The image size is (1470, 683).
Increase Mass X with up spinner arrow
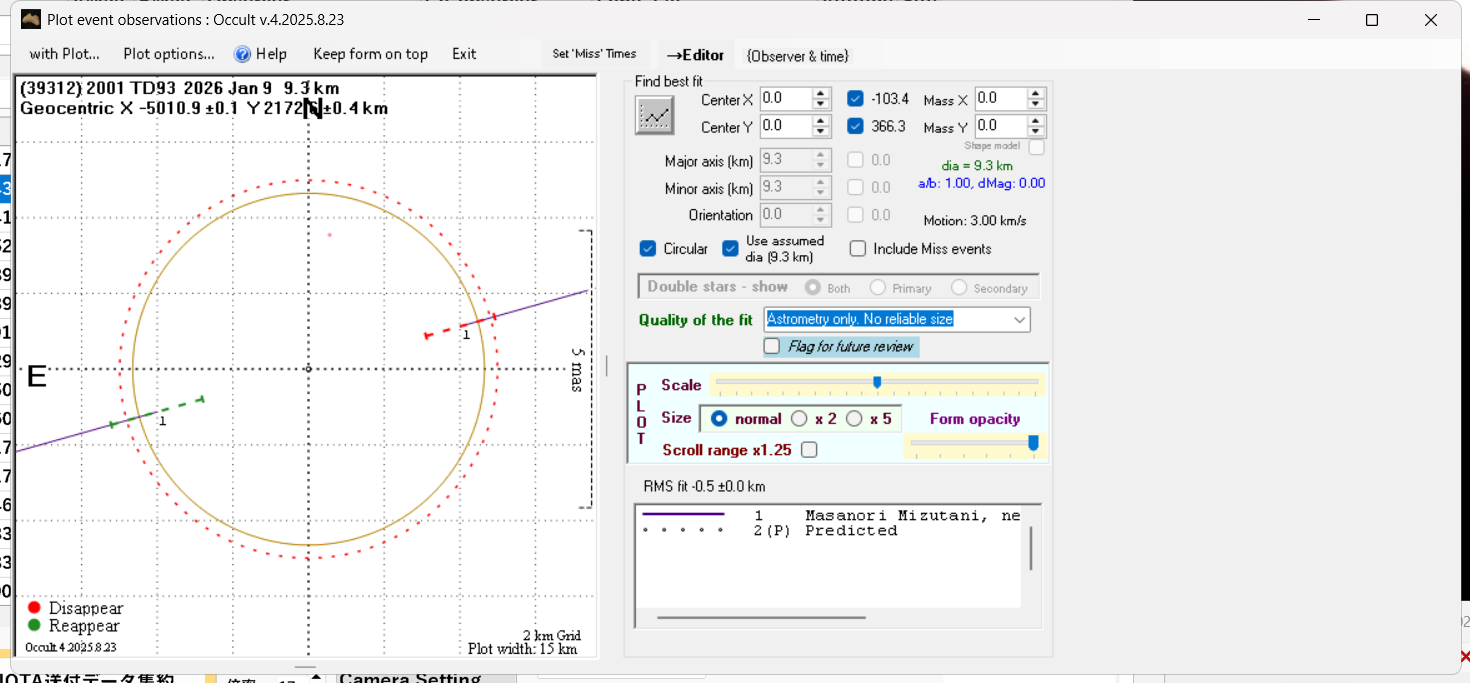click(1036, 94)
